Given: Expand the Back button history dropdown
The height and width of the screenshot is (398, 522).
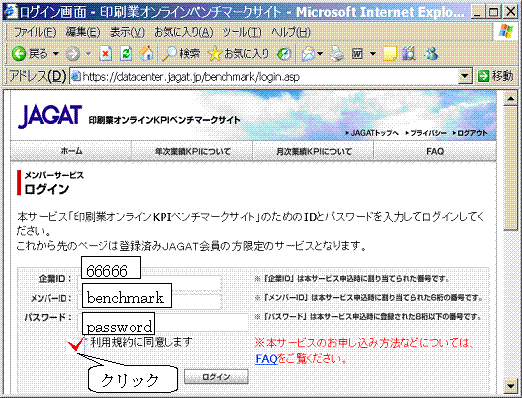Looking at the screenshot, I should click(56, 54).
